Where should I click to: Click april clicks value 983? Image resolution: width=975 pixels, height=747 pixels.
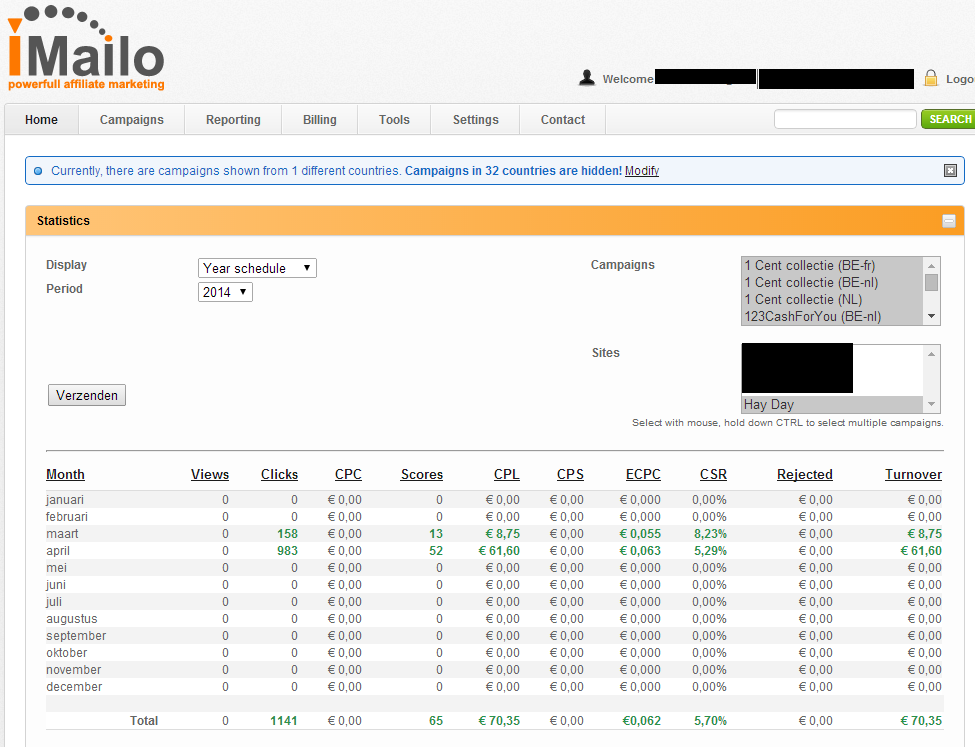pyautogui.click(x=287, y=551)
